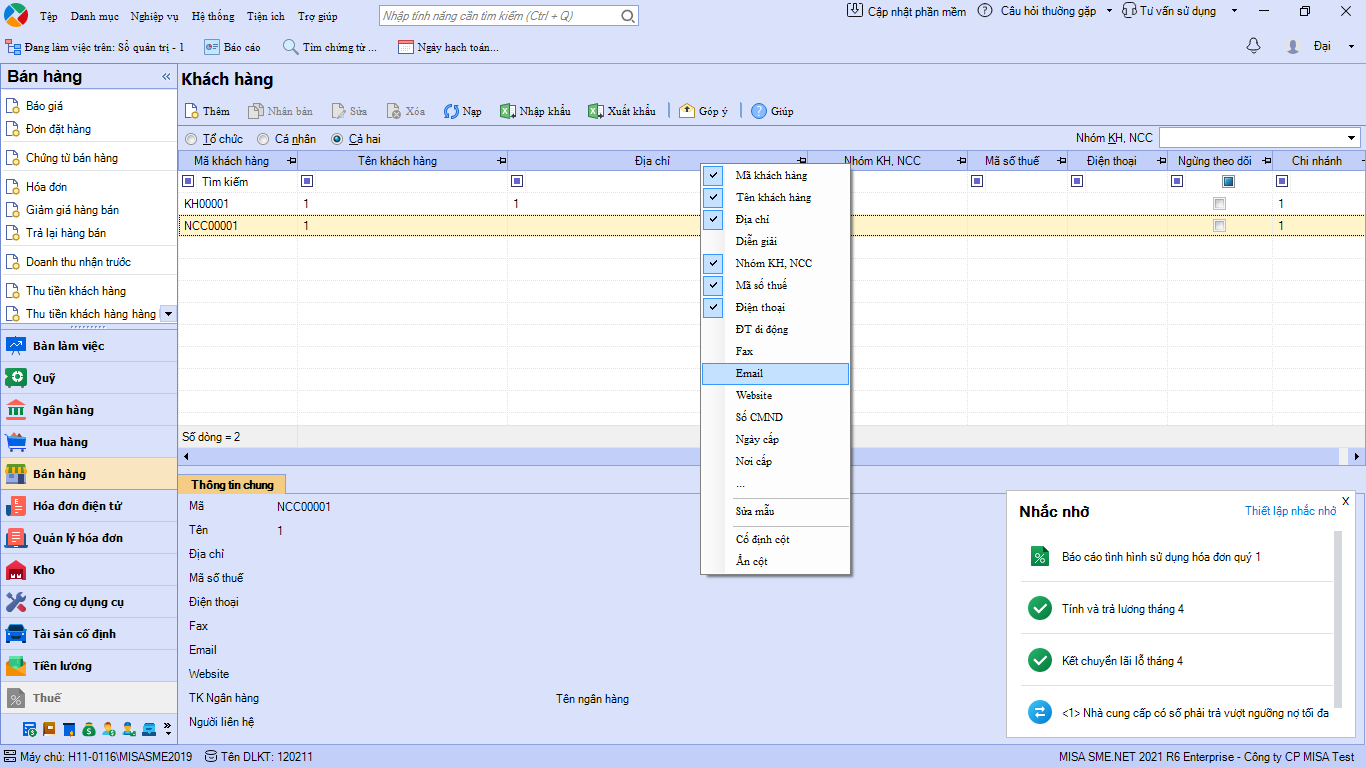
Task: Open Hóa đơn điện tử module
Action: [x=89, y=506]
